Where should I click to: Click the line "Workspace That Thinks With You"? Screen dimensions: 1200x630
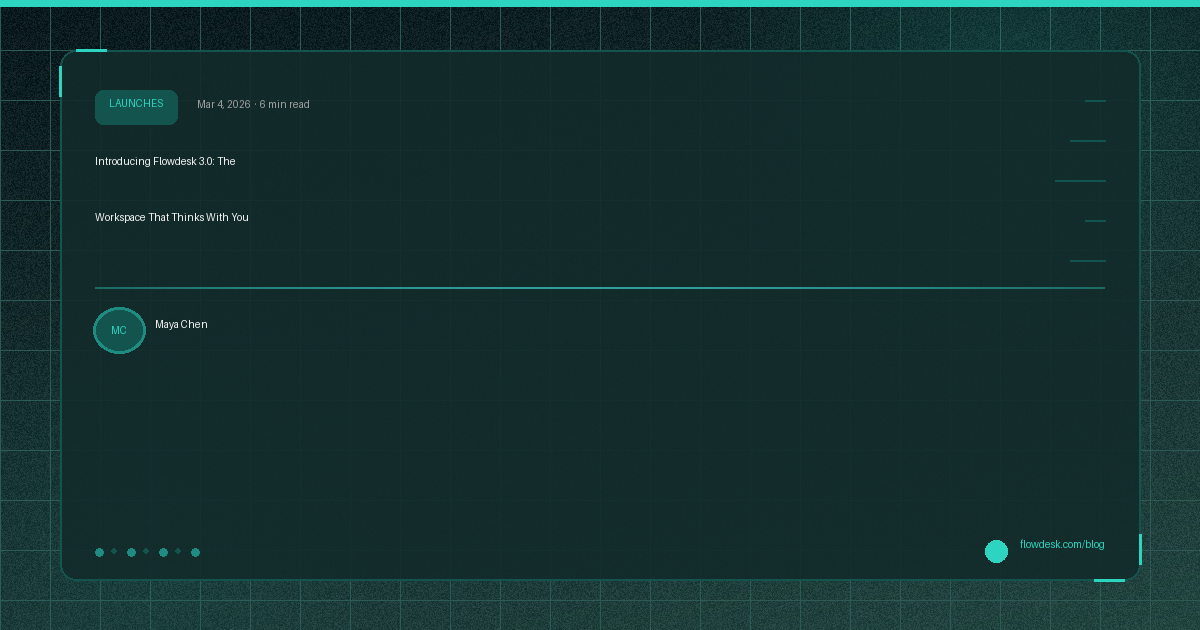pyautogui.click(x=172, y=217)
